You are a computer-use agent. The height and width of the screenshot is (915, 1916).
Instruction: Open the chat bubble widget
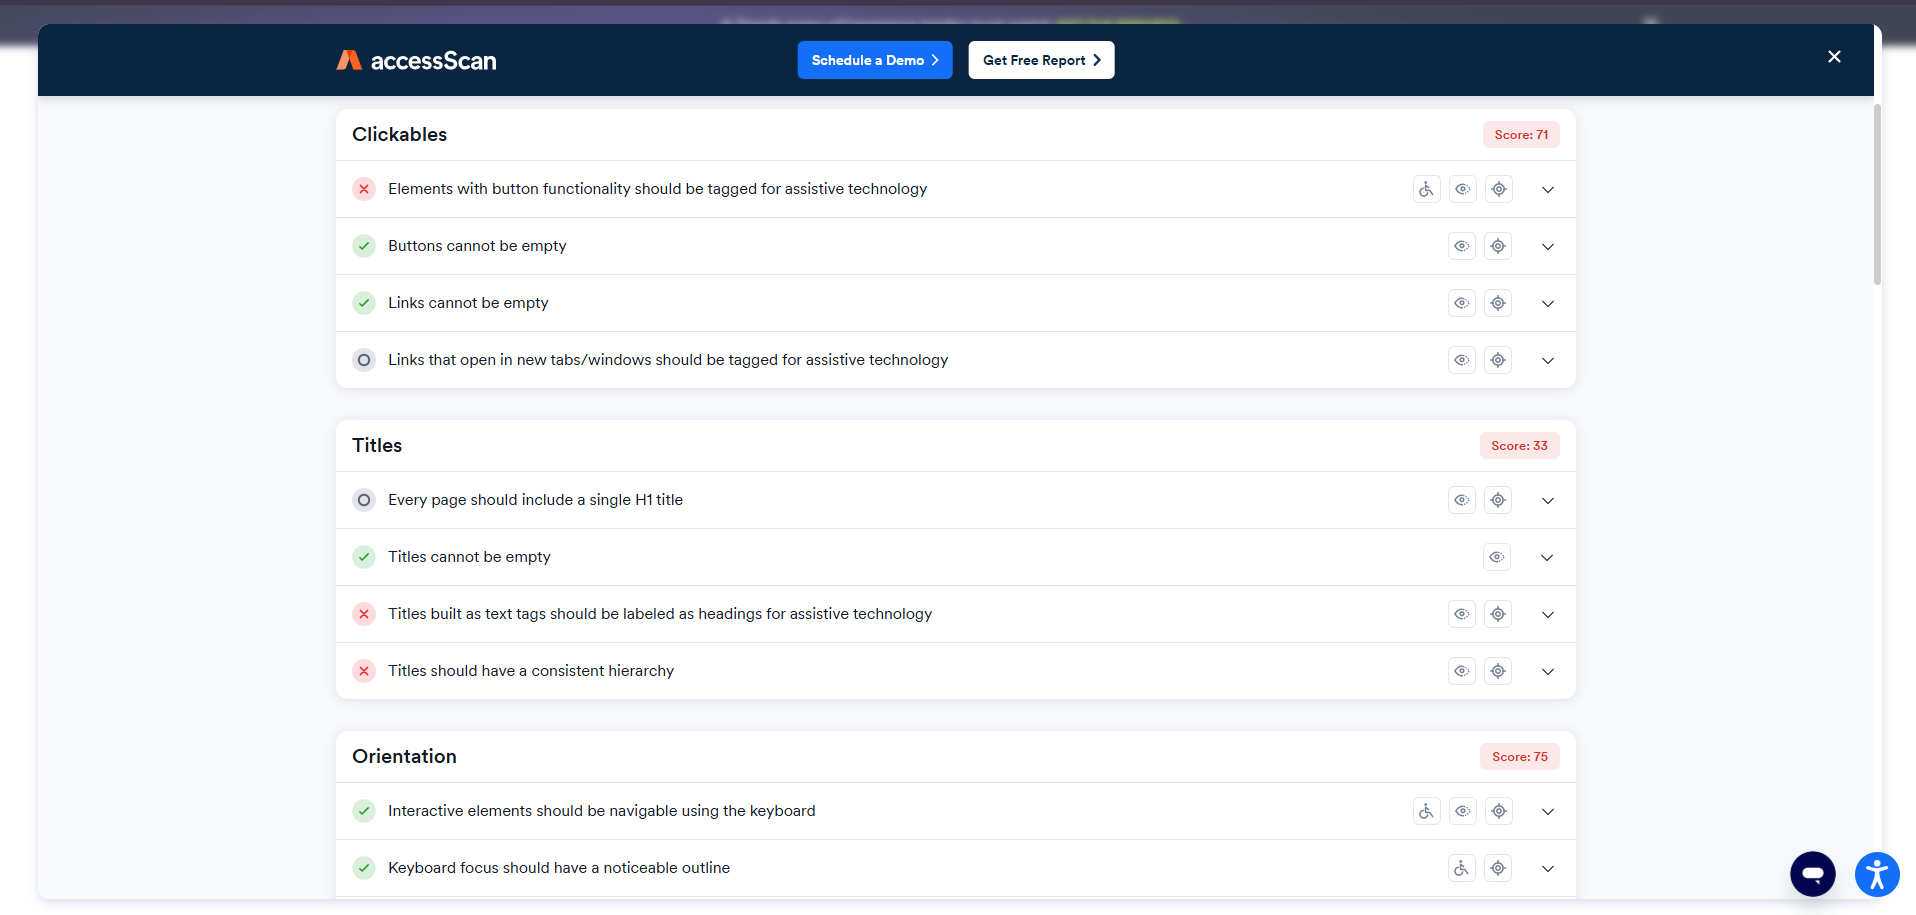point(1812,874)
